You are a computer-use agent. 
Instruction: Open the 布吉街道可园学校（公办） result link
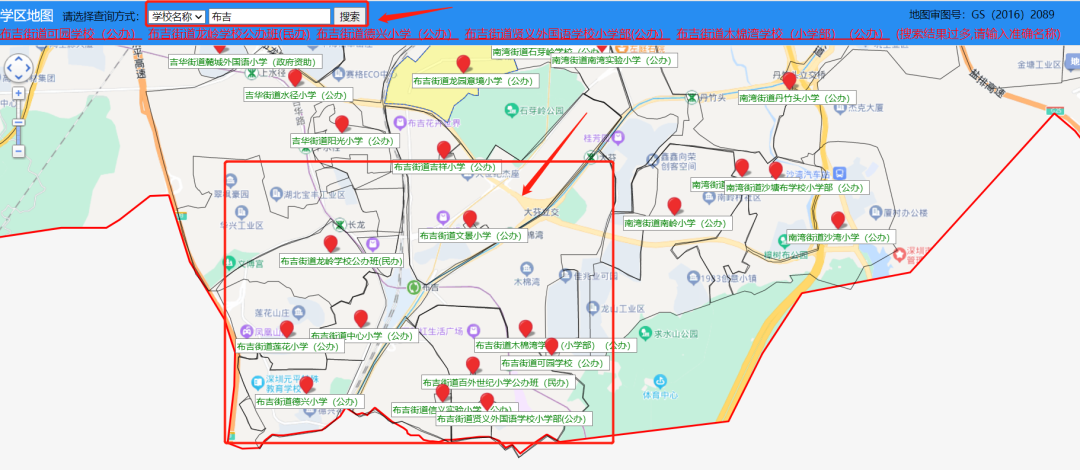click(x=71, y=34)
